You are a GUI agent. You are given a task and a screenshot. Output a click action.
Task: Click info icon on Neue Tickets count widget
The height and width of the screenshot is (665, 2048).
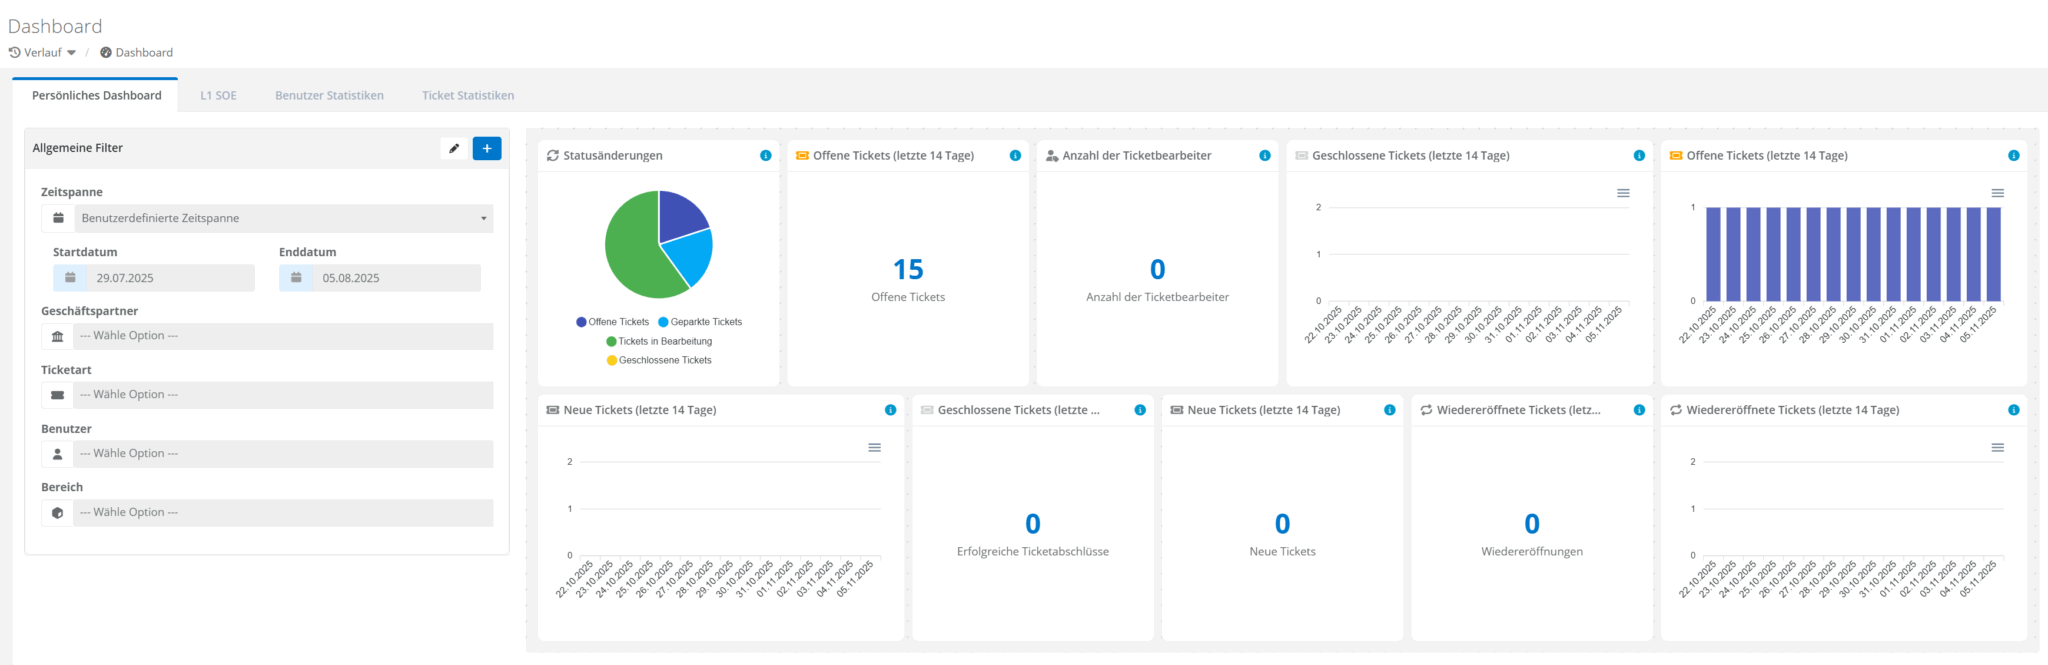coord(1390,410)
